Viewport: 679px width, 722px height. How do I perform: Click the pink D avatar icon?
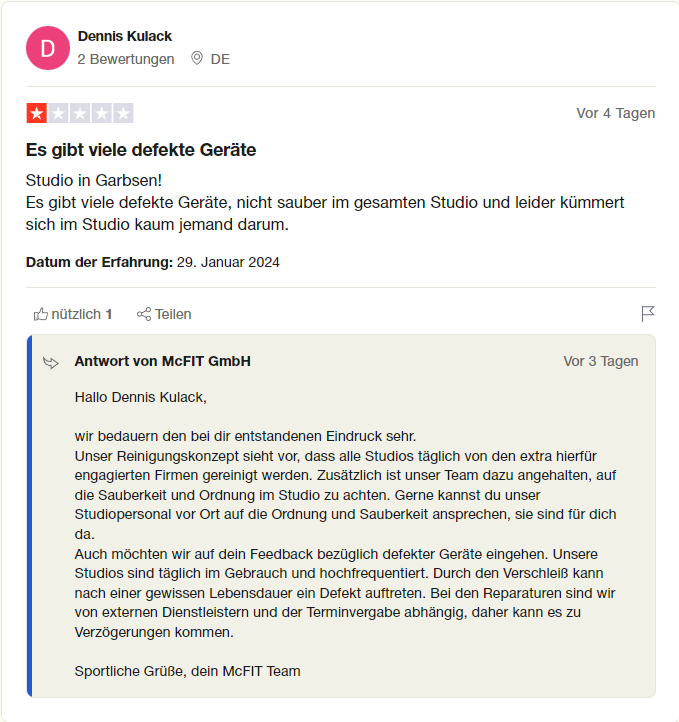coord(48,48)
